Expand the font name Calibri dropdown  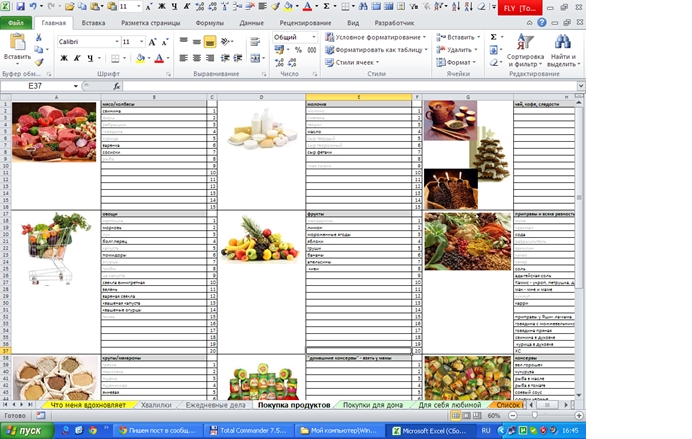coord(117,41)
